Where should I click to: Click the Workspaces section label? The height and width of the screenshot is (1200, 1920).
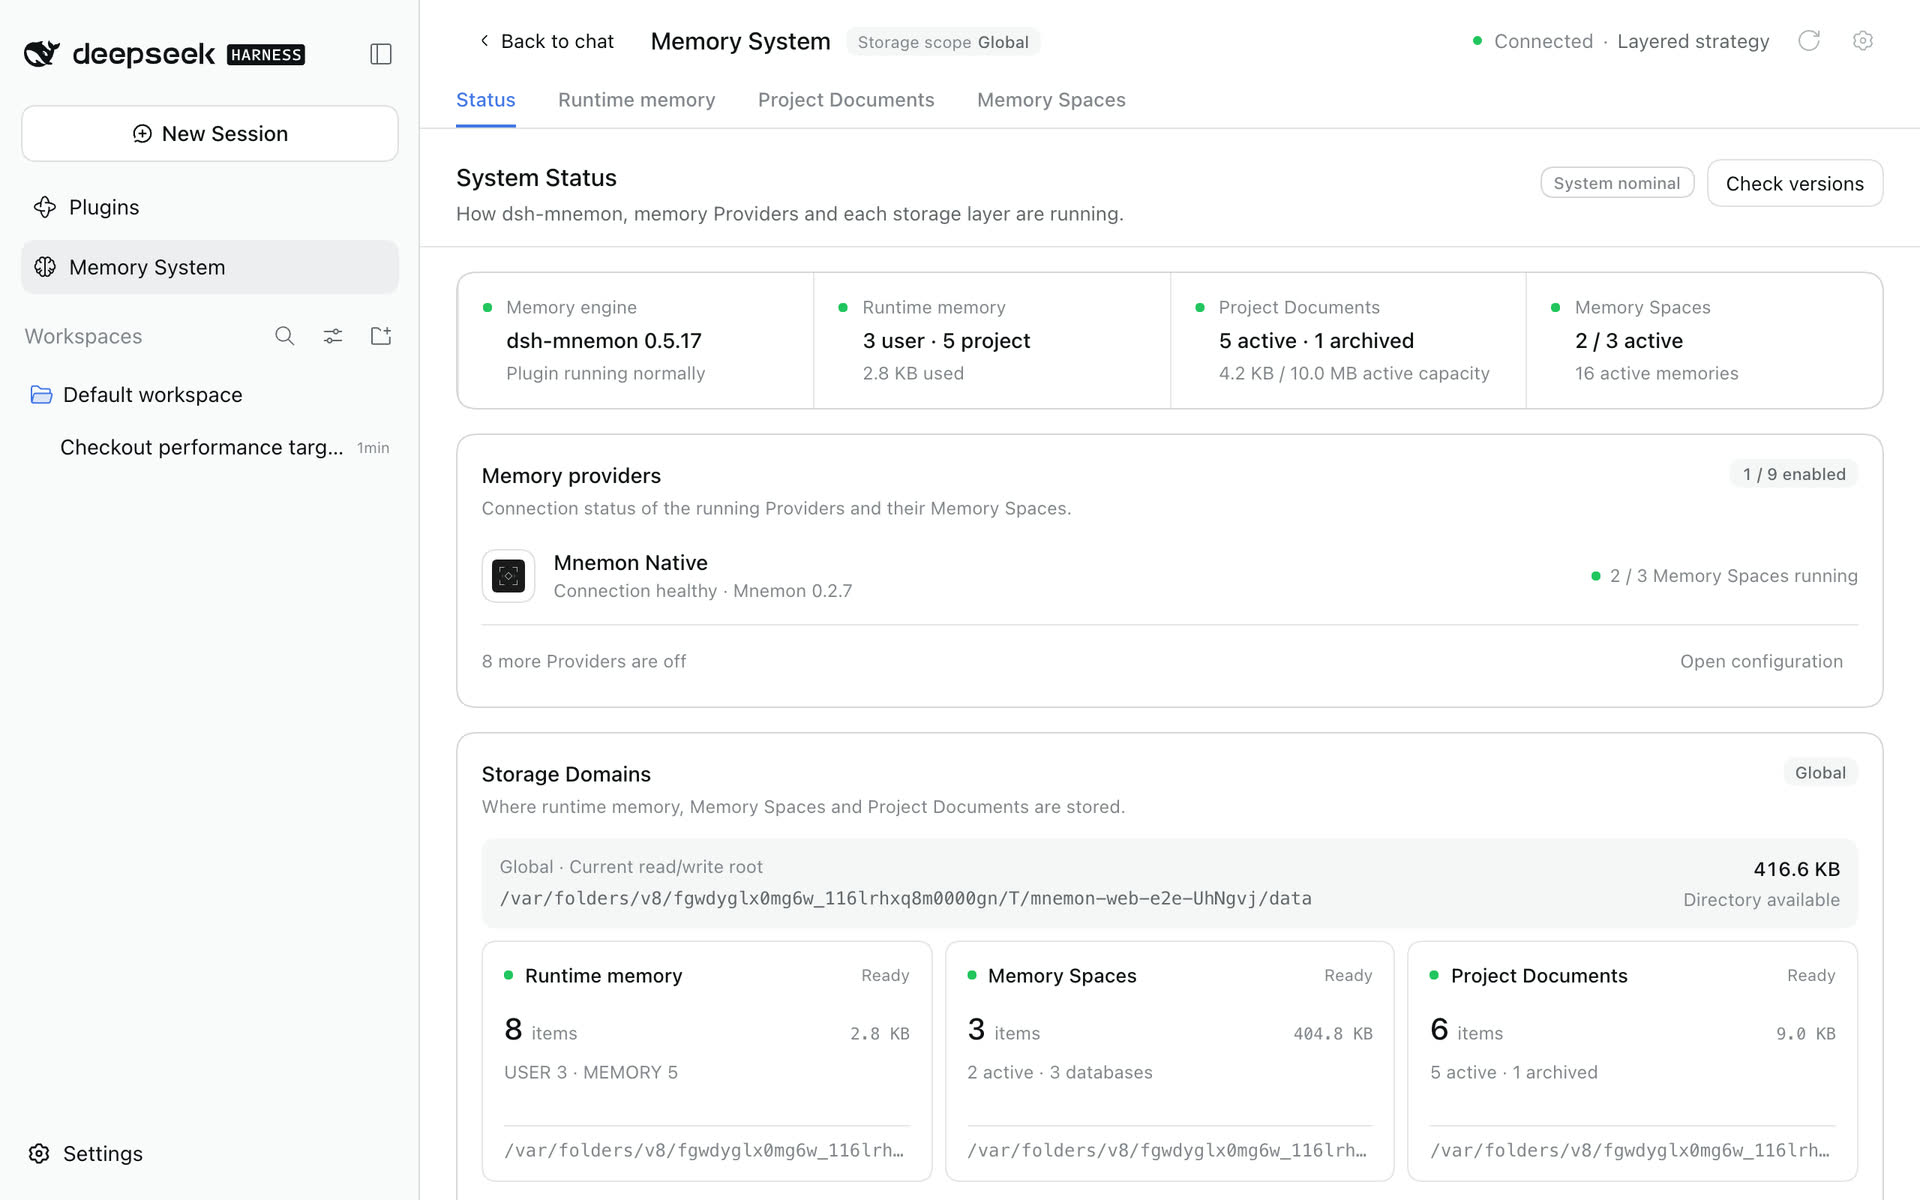tap(84, 336)
